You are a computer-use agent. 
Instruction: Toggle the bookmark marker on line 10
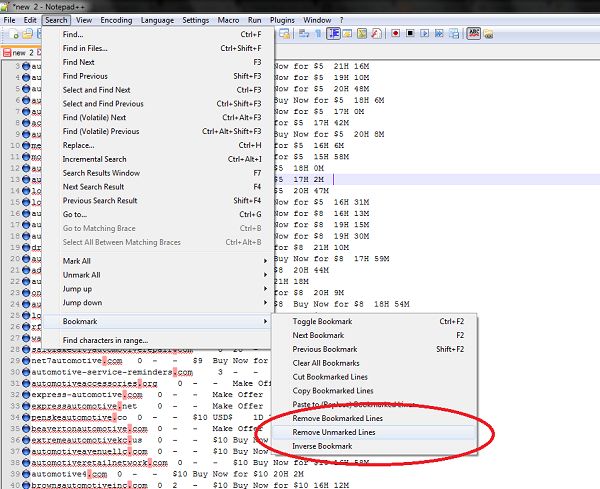pyautogui.click(x=26, y=145)
